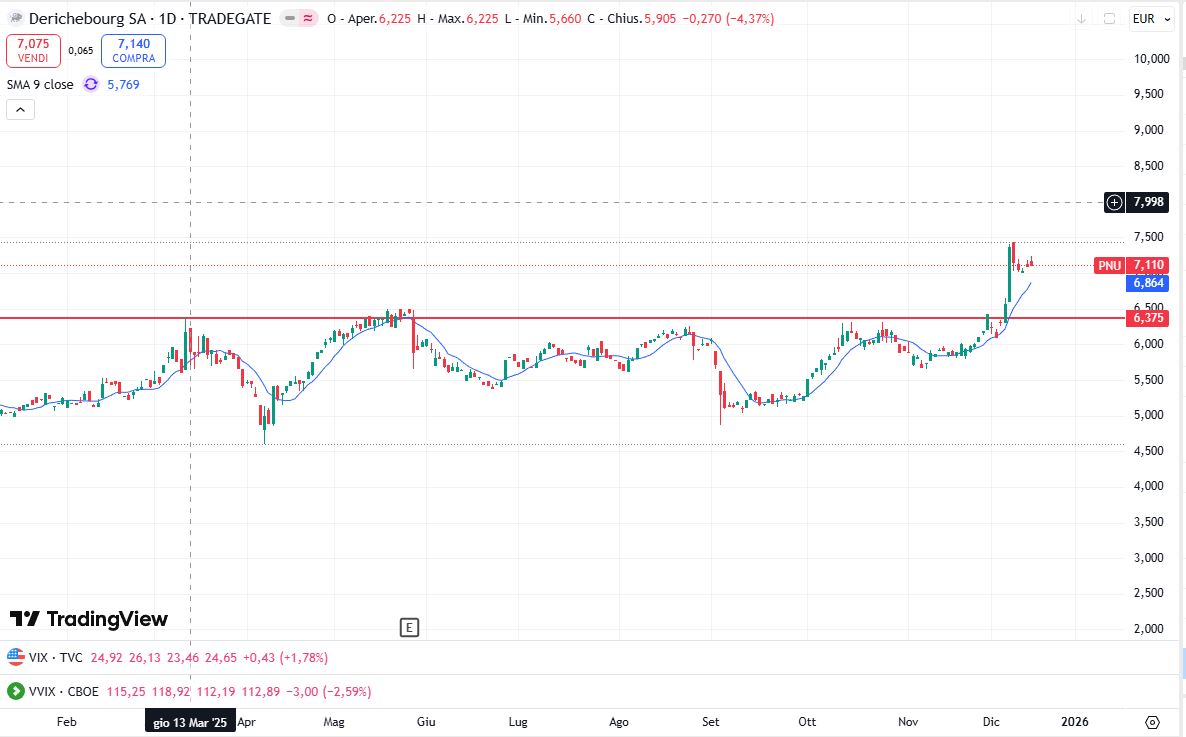Image resolution: width=1186 pixels, height=737 pixels.
Task: Select the VIX · TVC pane legend
Action: [56, 658]
